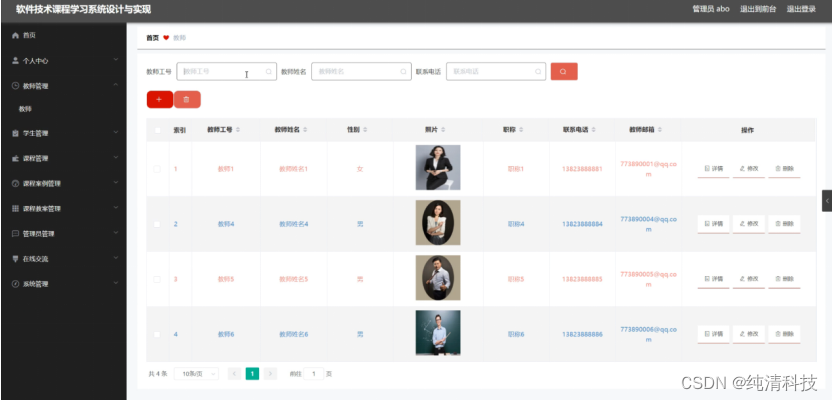The image size is (833, 401).
Task: Check the row checkbox for 教师5
Action: [157, 279]
